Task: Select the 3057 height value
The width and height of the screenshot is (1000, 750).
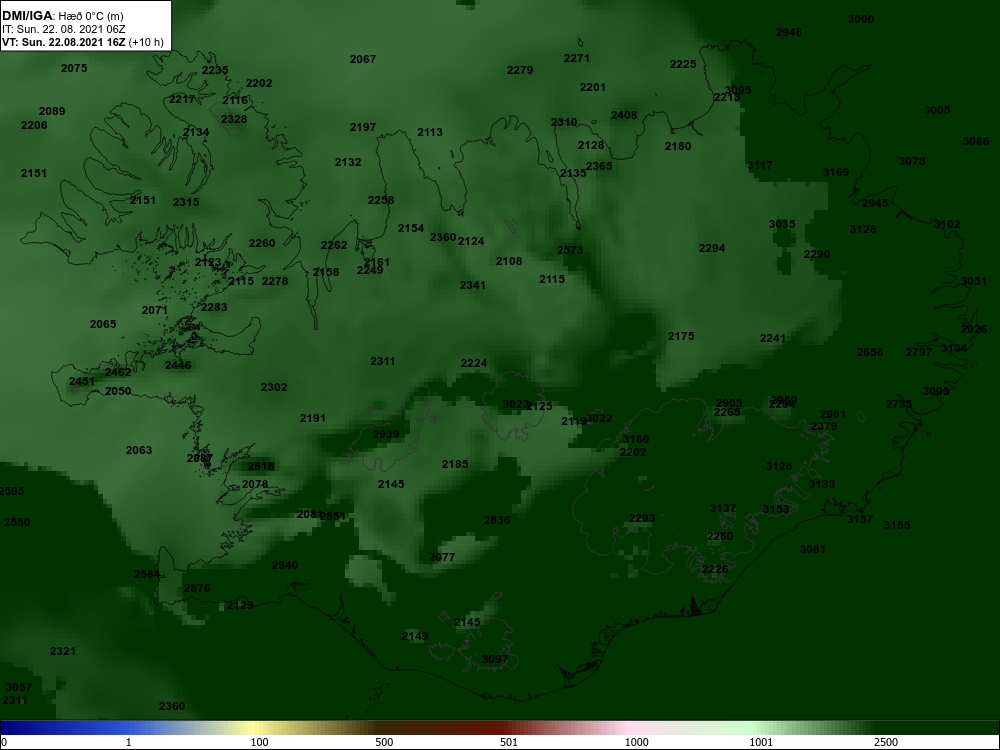Action: 18,687
